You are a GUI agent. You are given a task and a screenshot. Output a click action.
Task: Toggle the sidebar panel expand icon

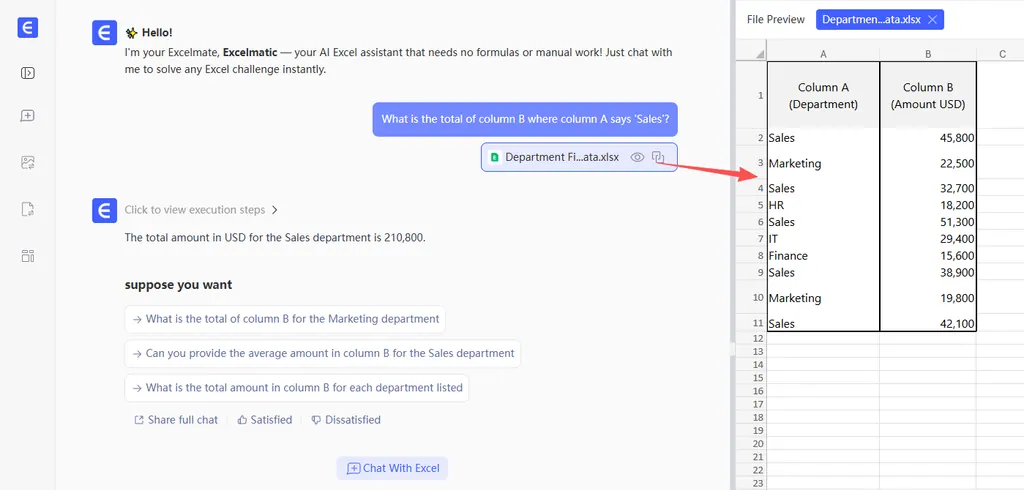[28, 72]
